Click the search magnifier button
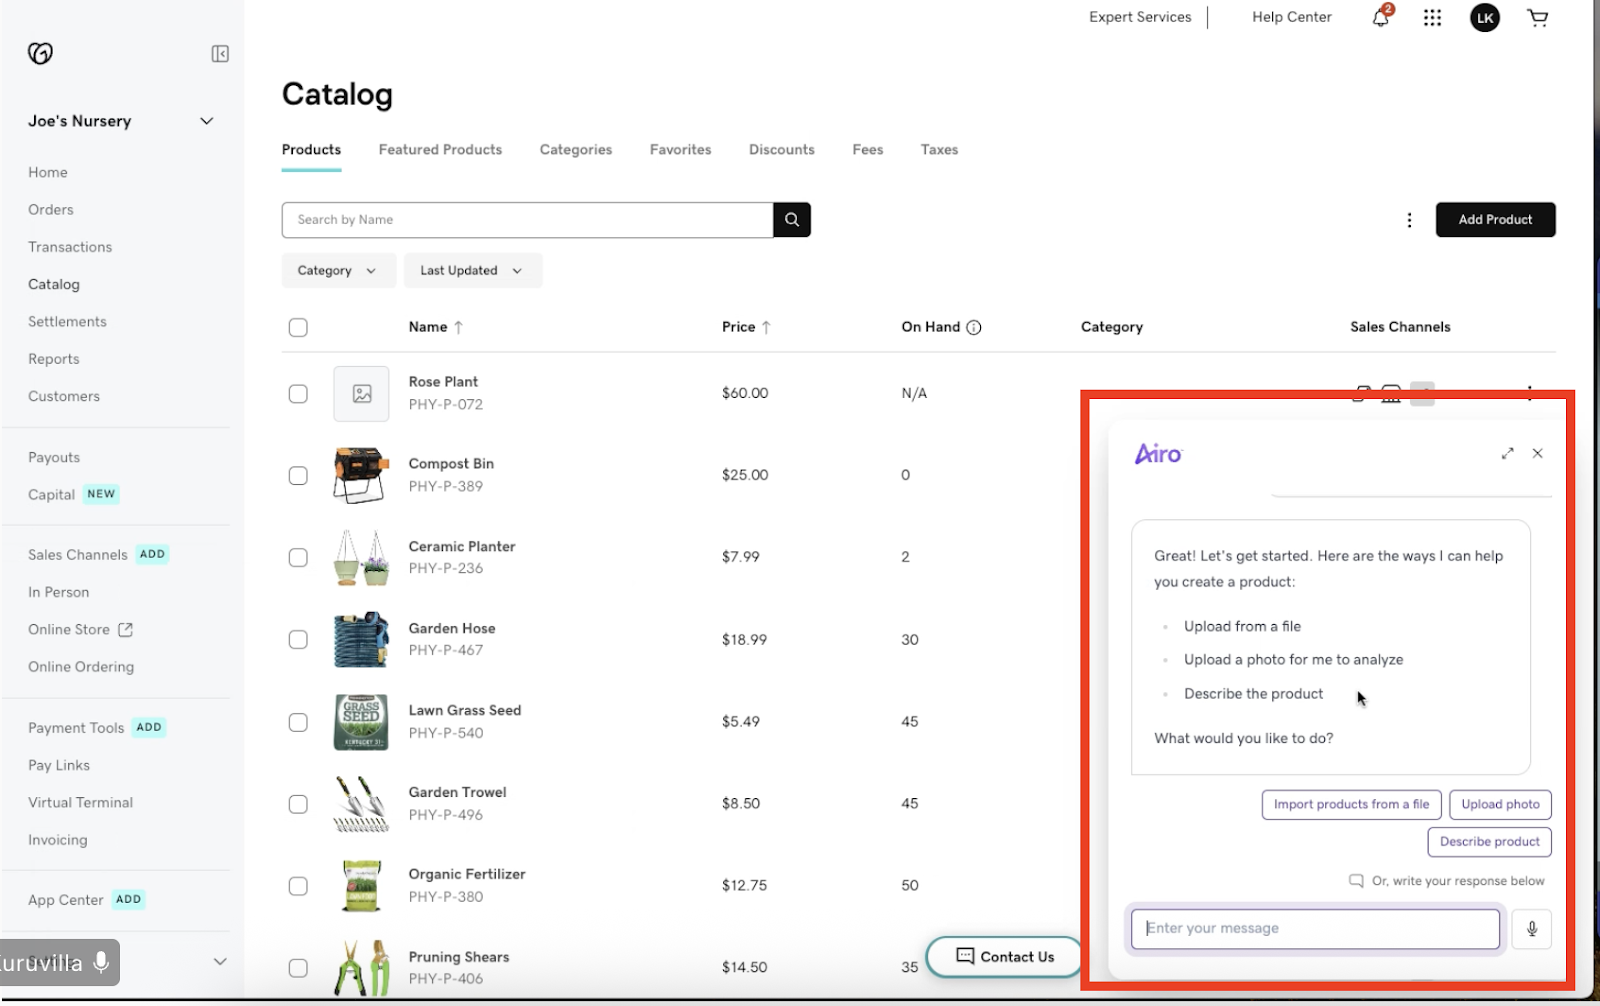Screen dimensions: 1600x1006 point(791,219)
